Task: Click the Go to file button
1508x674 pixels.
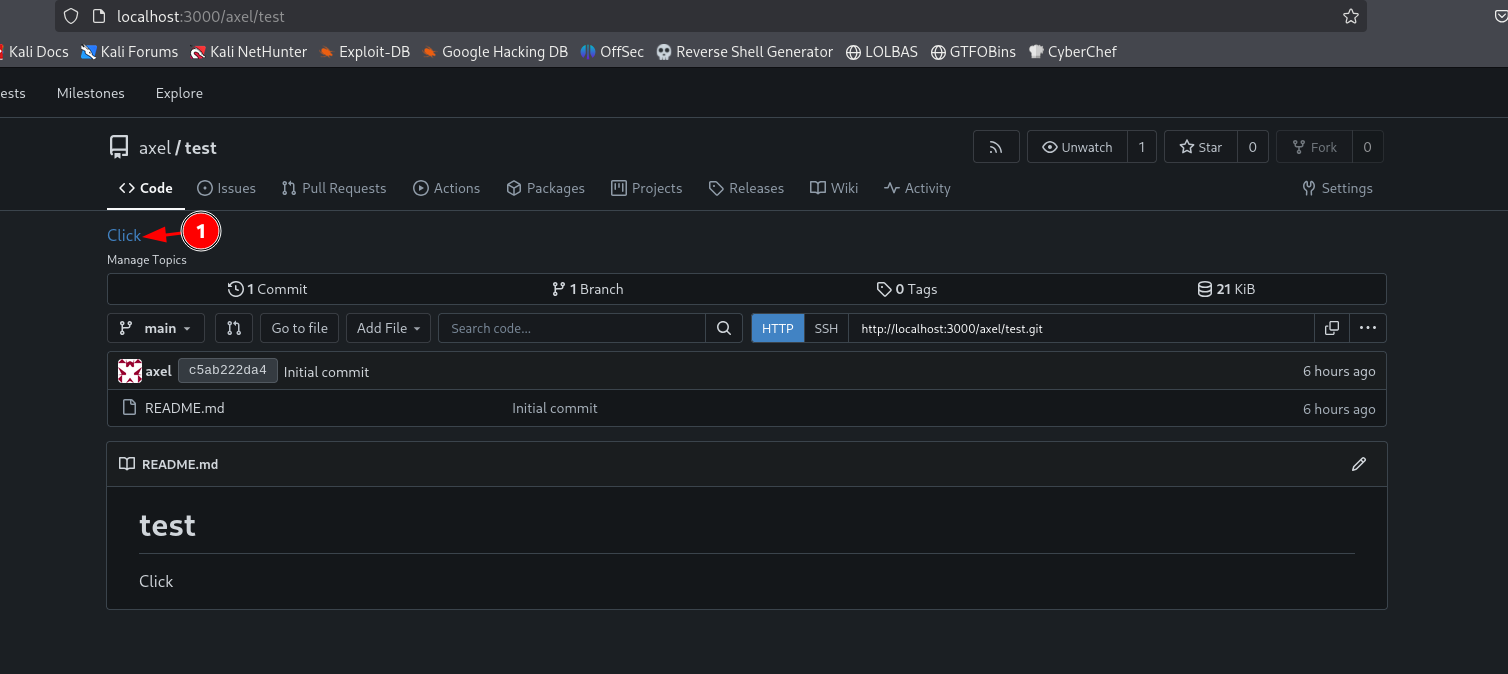Action: pyautogui.click(x=299, y=328)
